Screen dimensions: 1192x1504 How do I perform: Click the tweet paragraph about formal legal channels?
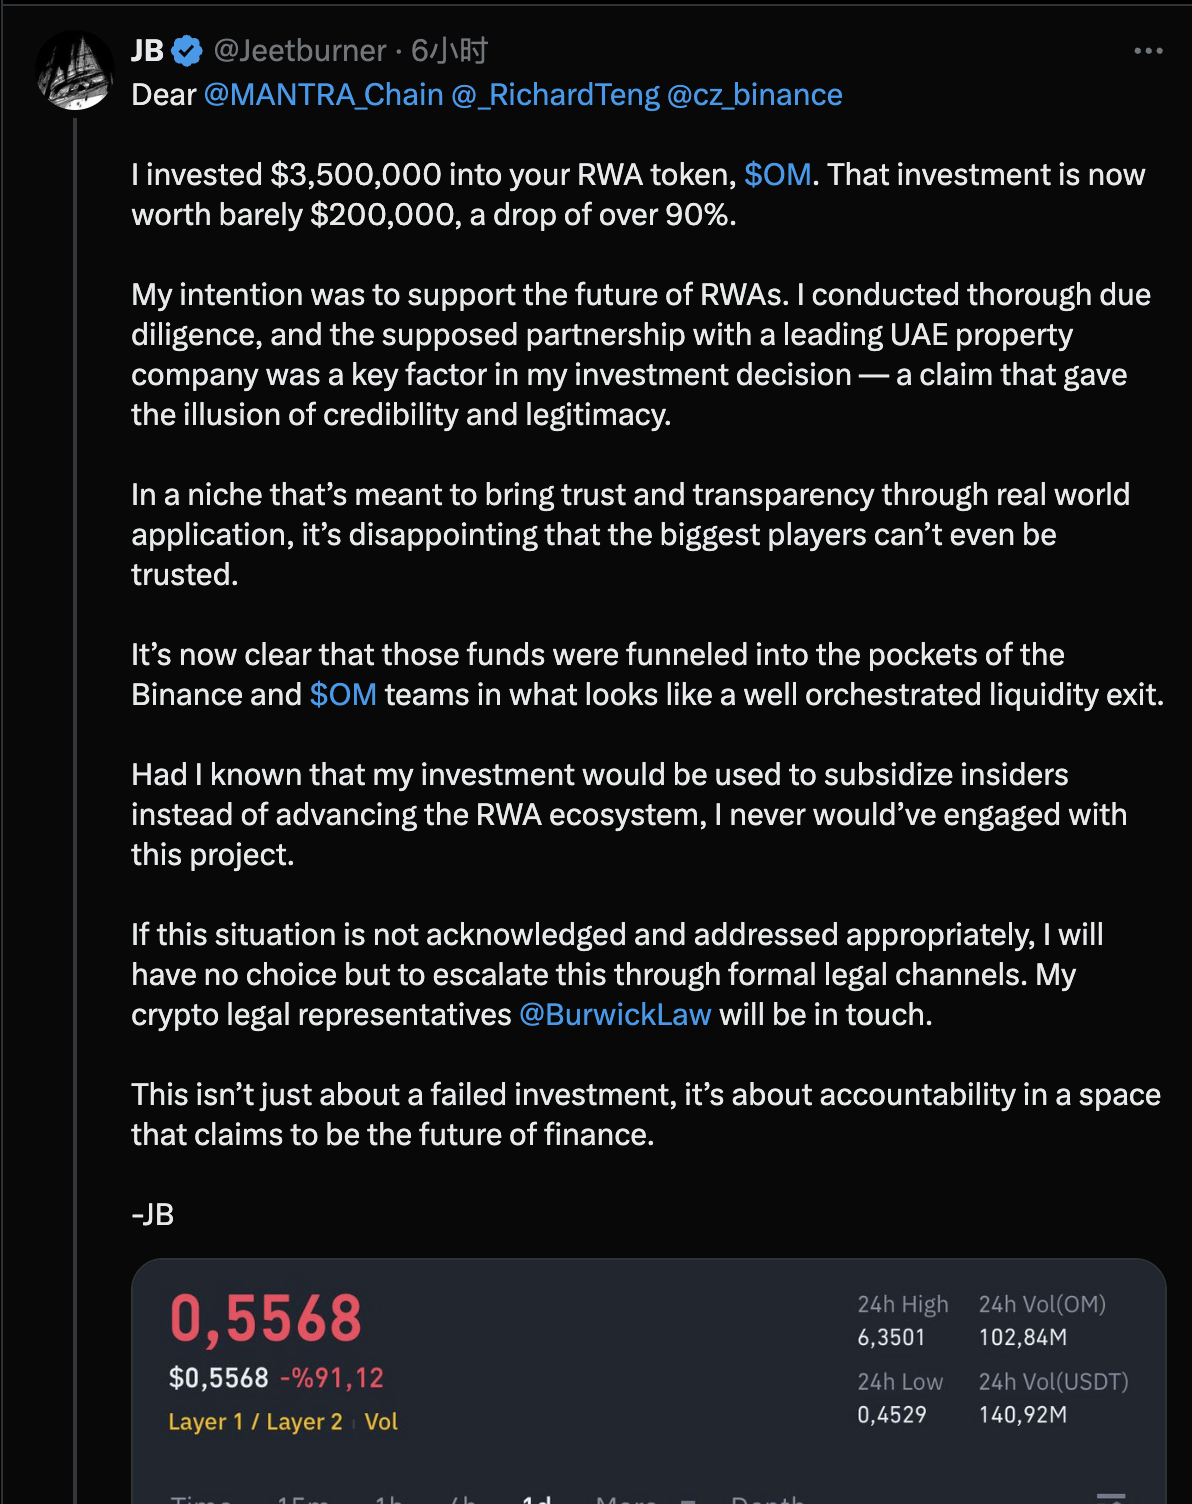(617, 975)
